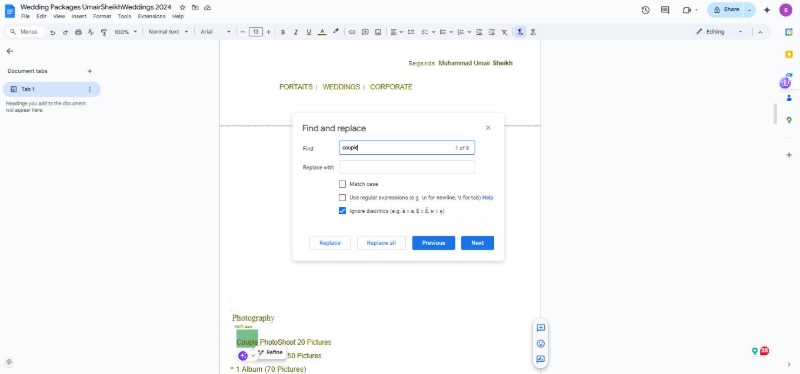The width and height of the screenshot is (800, 374).
Task: Click the Find text field
Action: pos(407,148)
